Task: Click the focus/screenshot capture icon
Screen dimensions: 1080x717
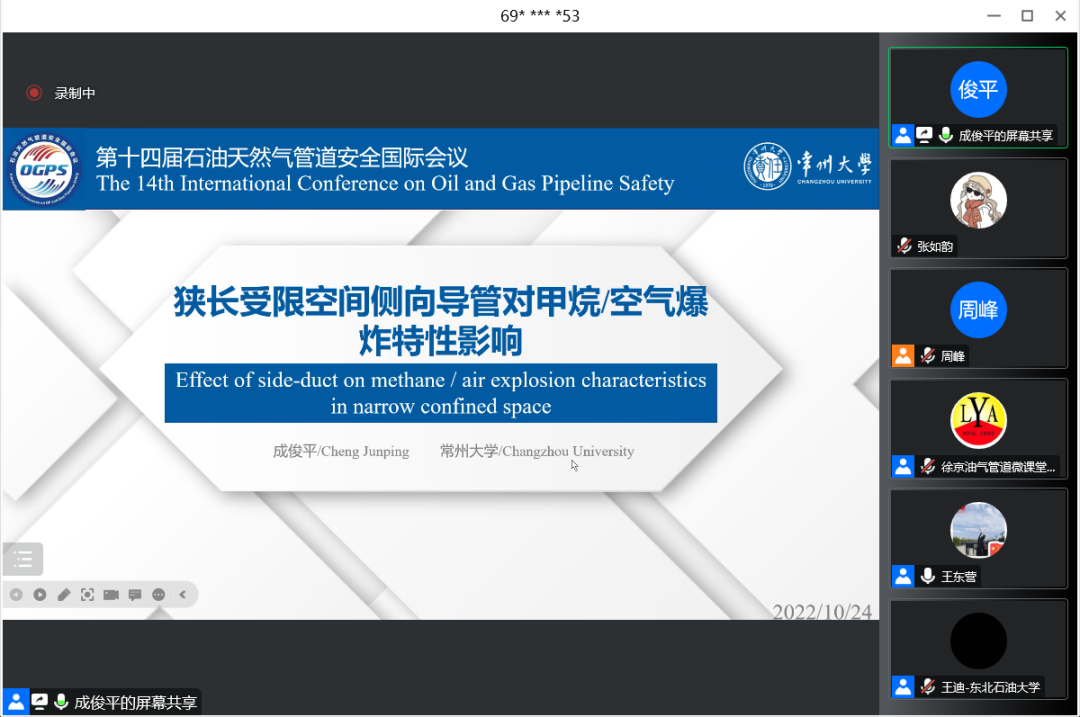Action: click(87, 594)
